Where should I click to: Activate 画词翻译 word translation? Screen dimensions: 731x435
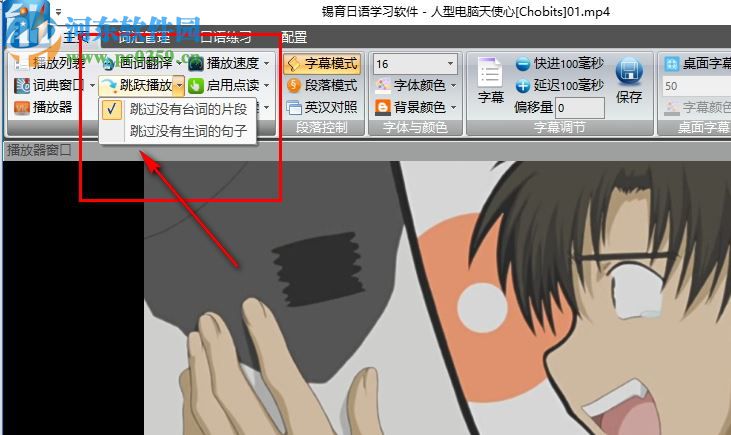pyautogui.click(x=138, y=63)
